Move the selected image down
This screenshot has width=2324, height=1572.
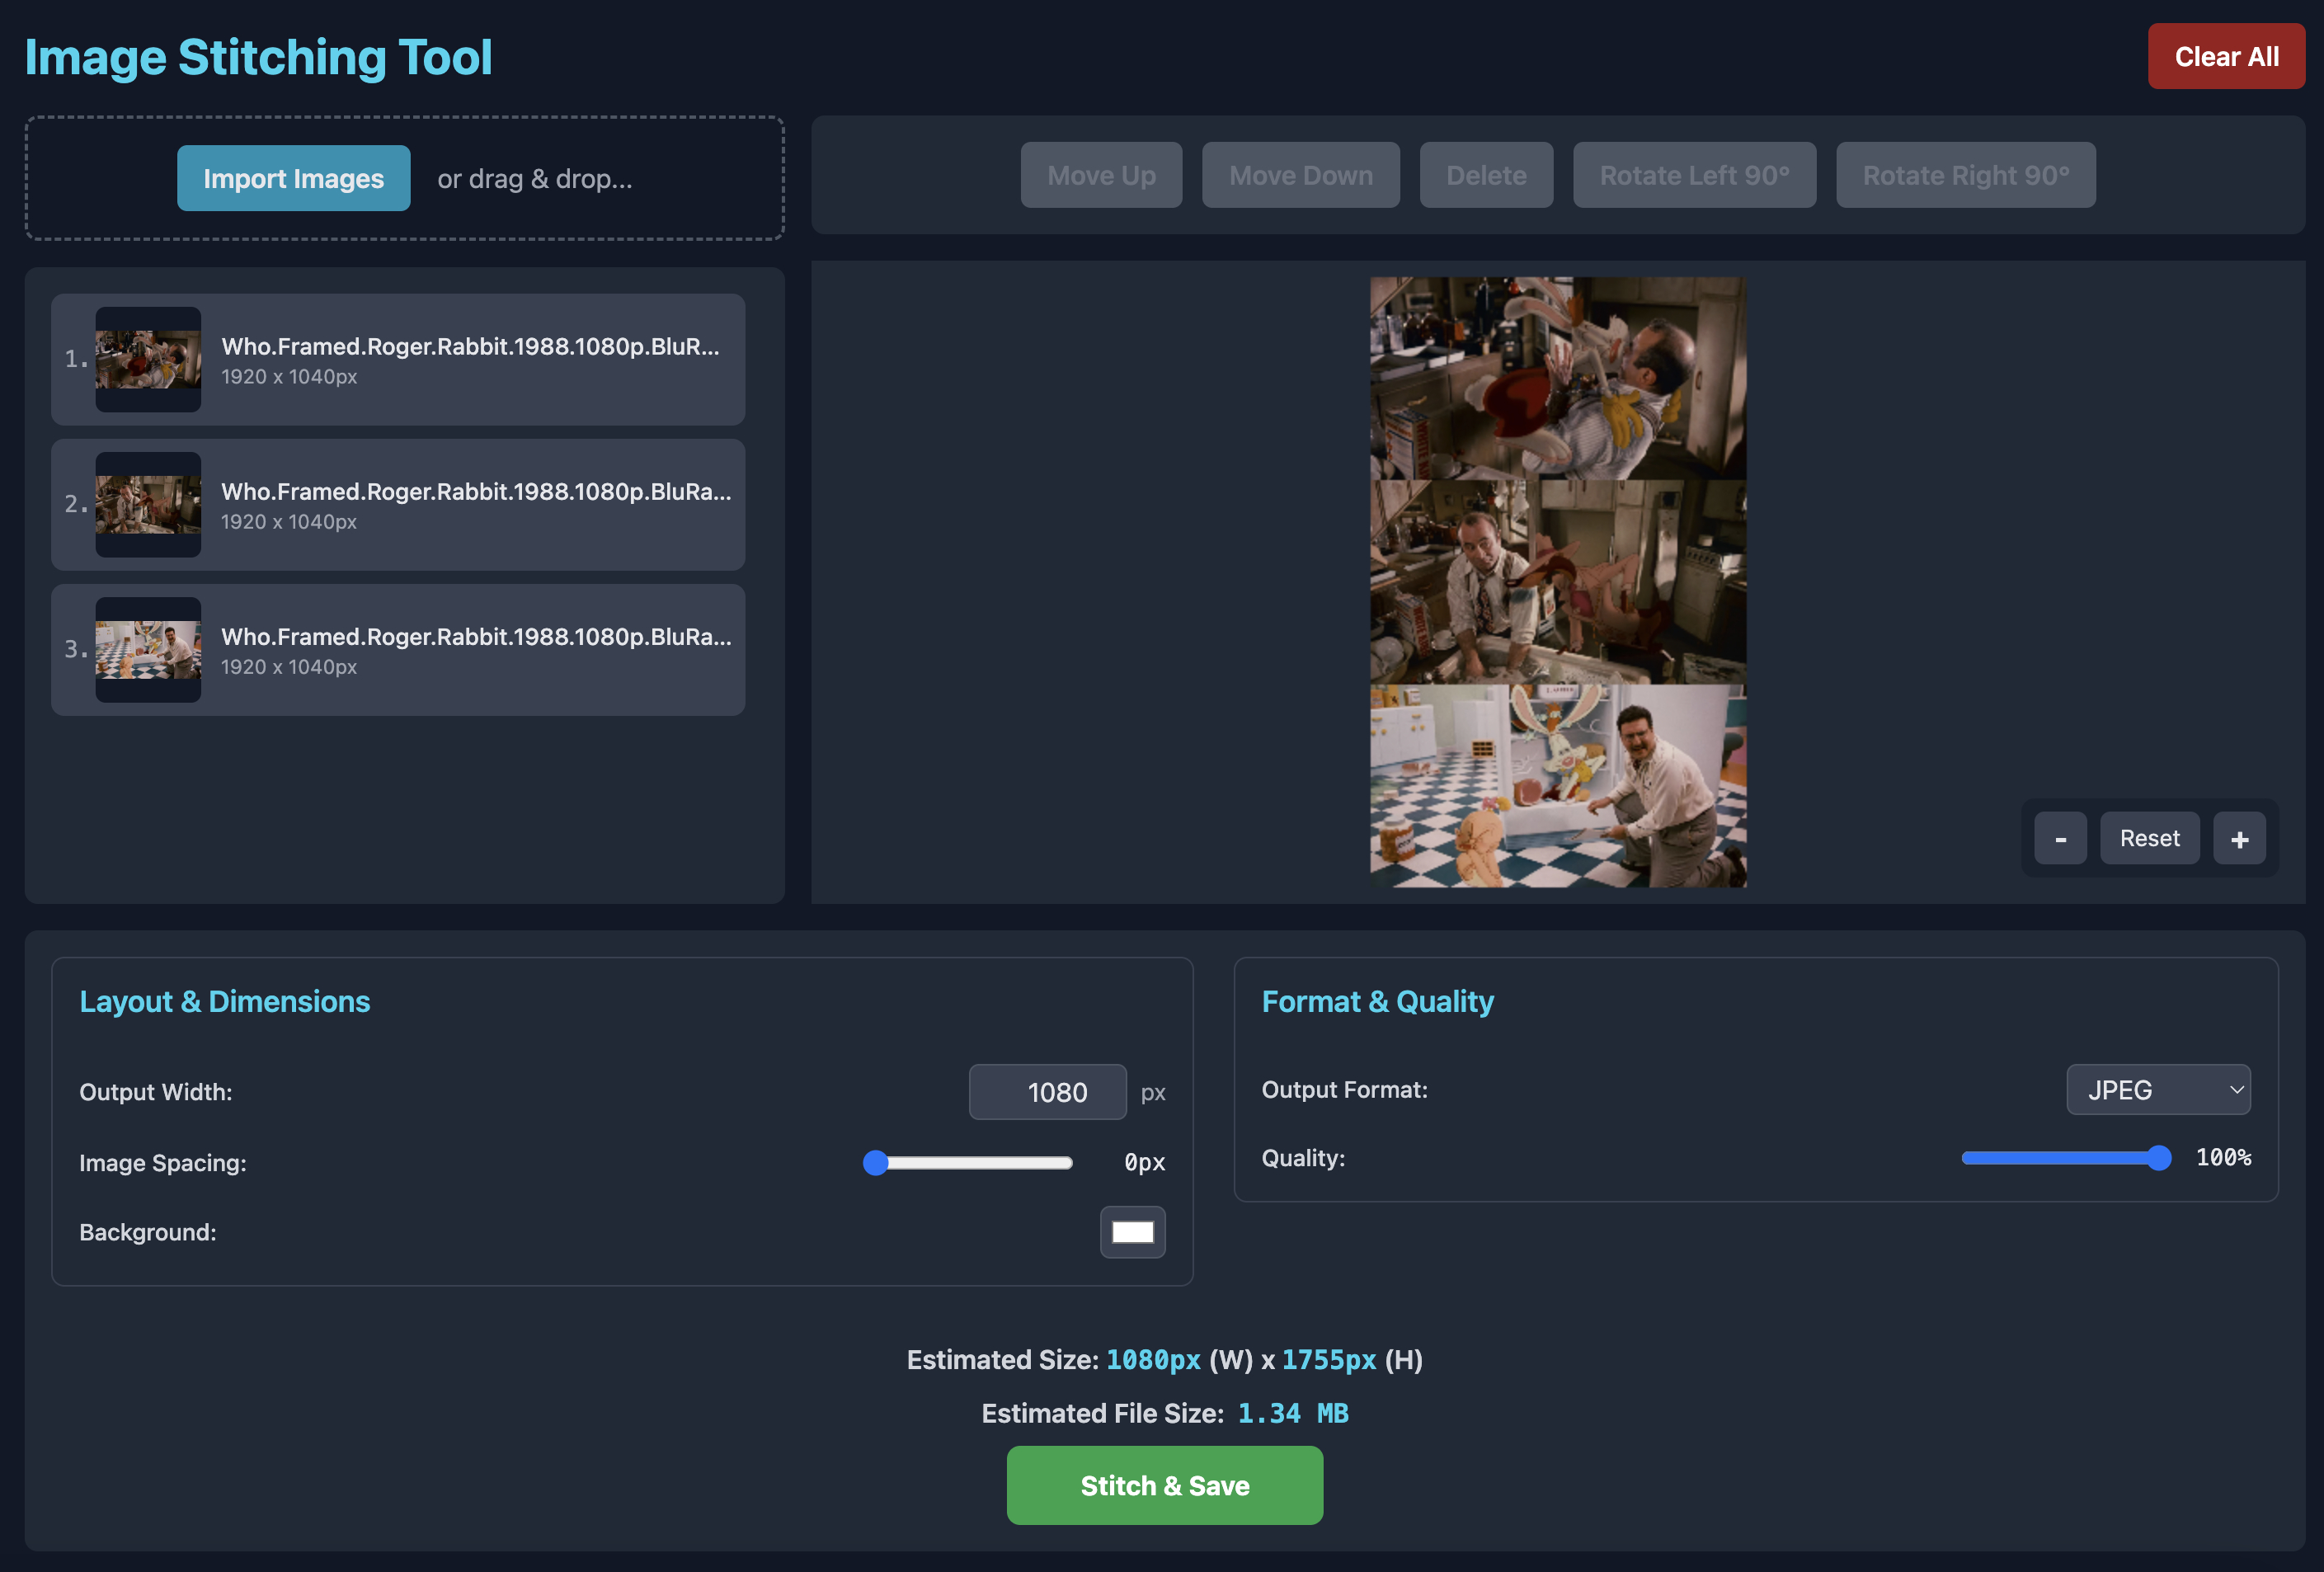(1300, 175)
